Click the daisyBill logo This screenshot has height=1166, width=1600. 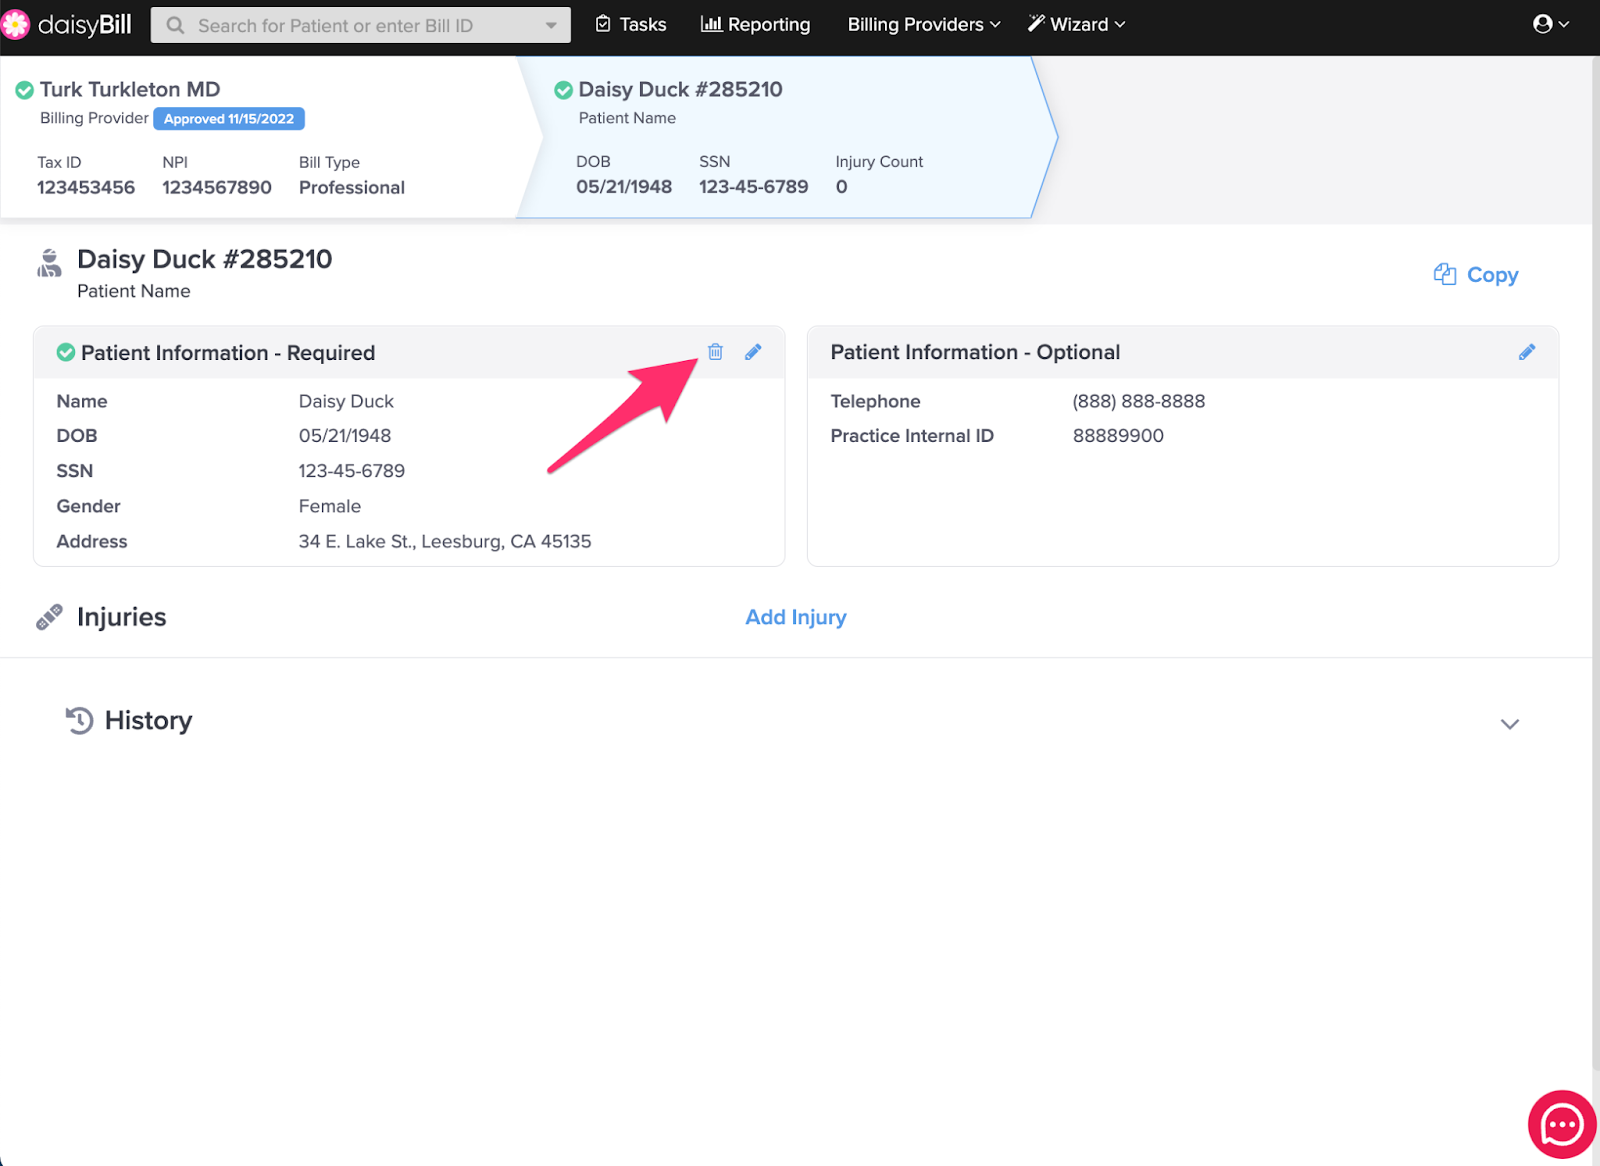tap(68, 25)
